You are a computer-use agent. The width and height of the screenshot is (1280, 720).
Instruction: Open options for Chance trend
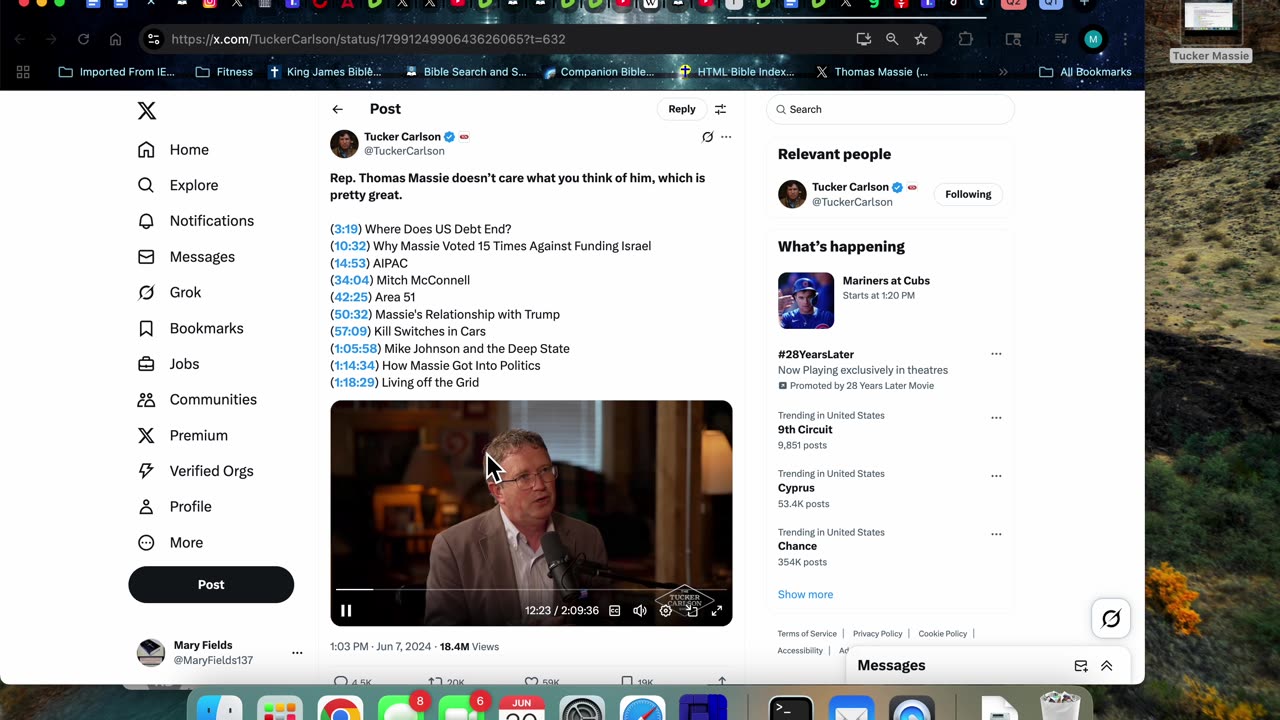(996, 534)
